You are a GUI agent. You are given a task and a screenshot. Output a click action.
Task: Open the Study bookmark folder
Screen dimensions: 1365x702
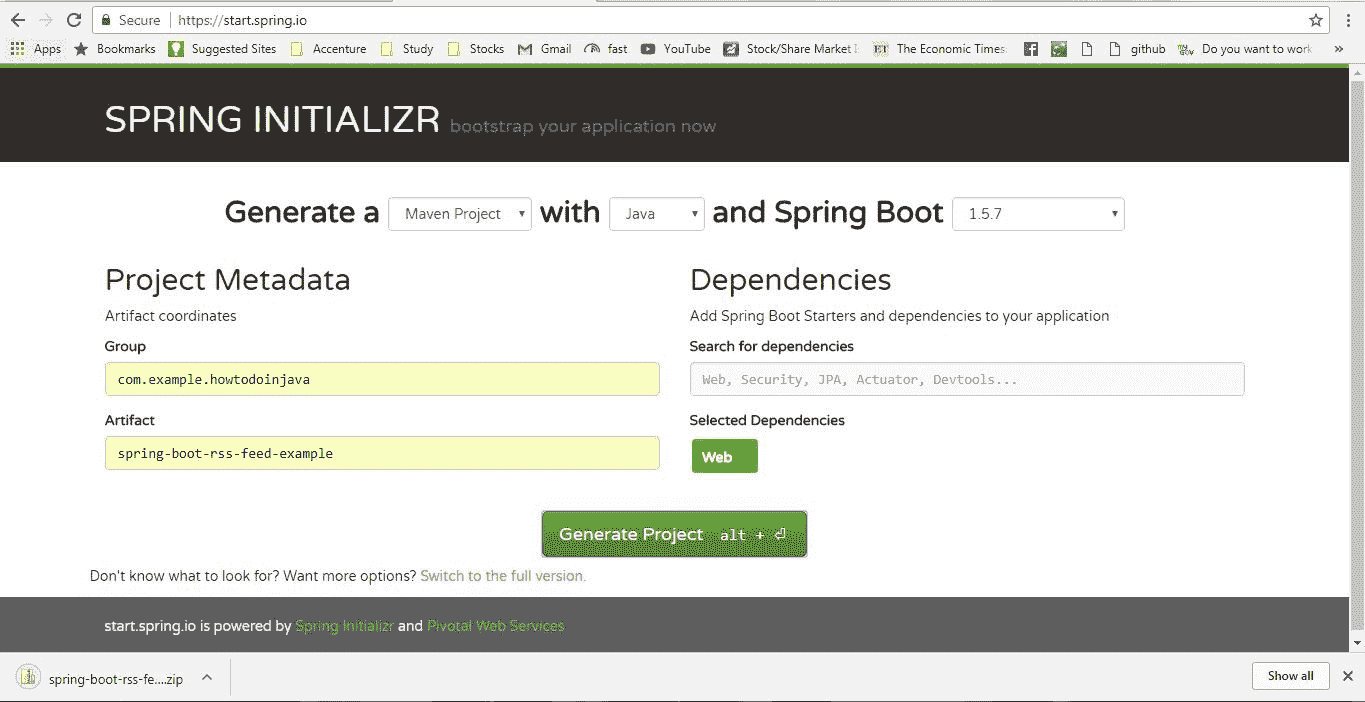pos(407,48)
